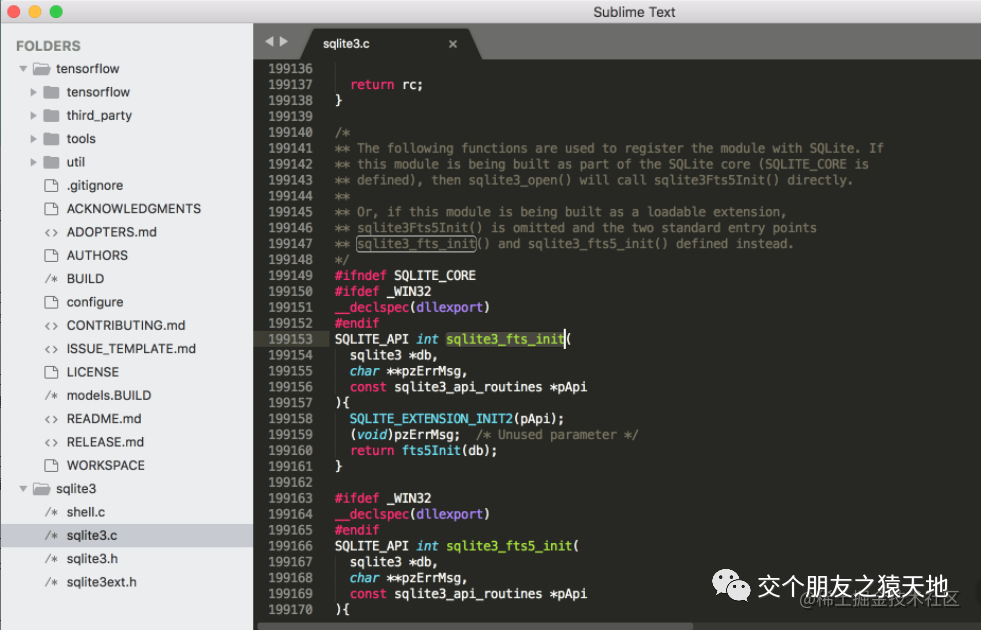The width and height of the screenshot is (981, 630).
Task: Click sqlite3_fts5_init function on line 199166
Action: (x=509, y=546)
